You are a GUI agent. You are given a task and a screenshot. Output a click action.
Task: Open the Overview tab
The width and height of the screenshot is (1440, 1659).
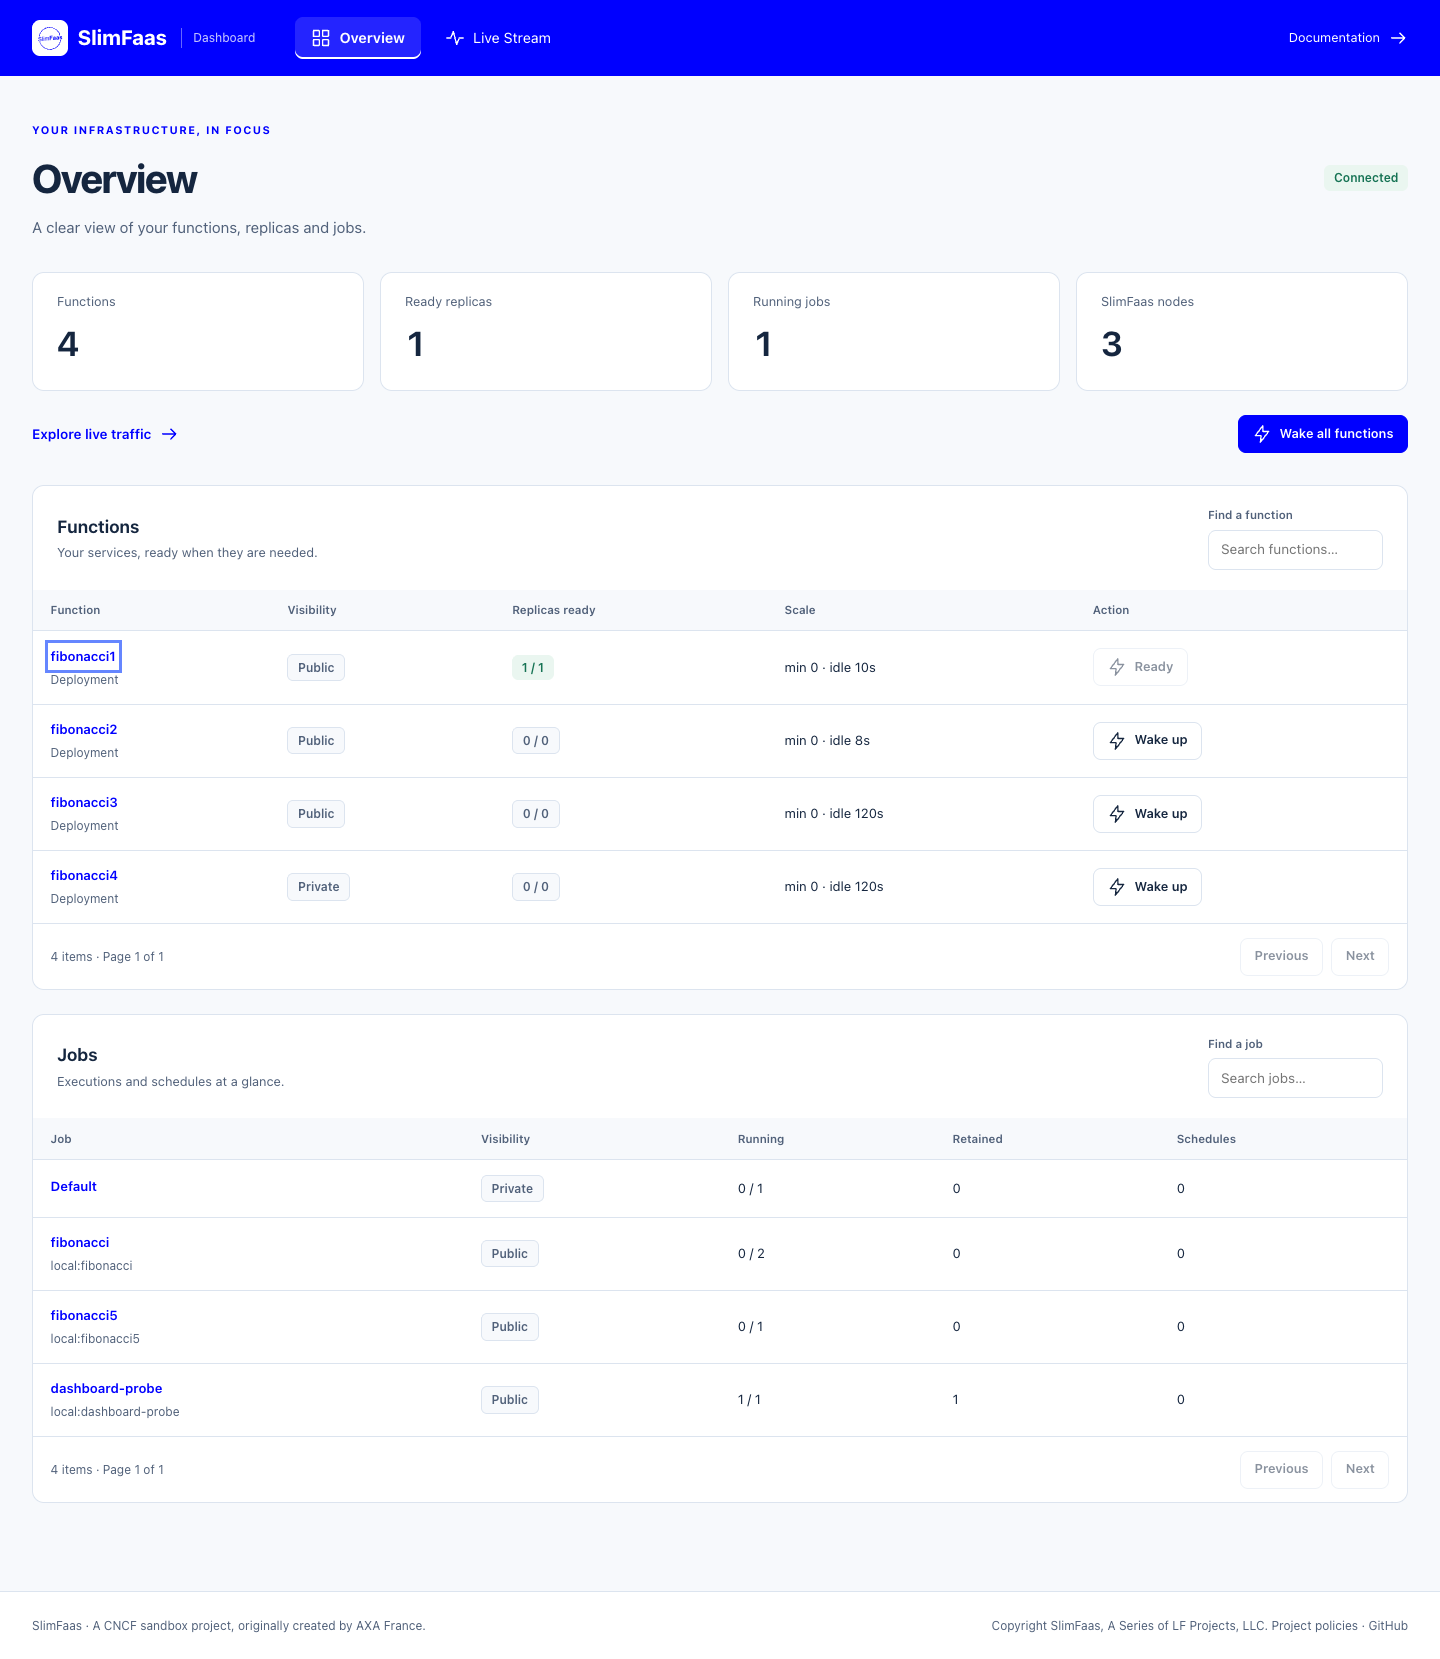click(358, 38)
